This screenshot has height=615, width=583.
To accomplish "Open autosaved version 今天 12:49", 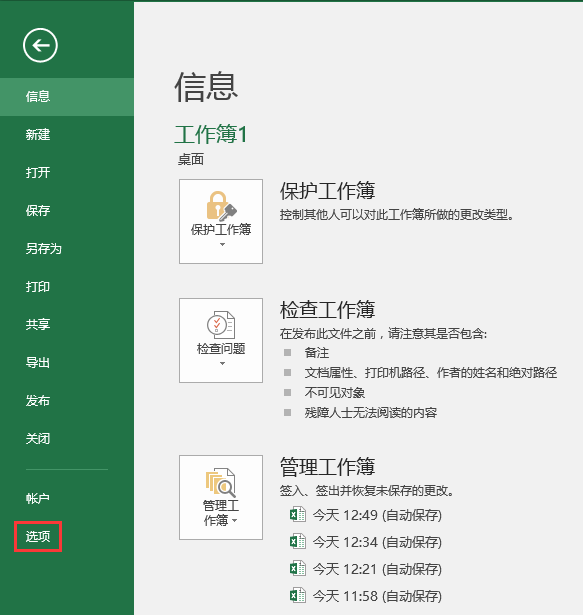I will coord(377,515).
